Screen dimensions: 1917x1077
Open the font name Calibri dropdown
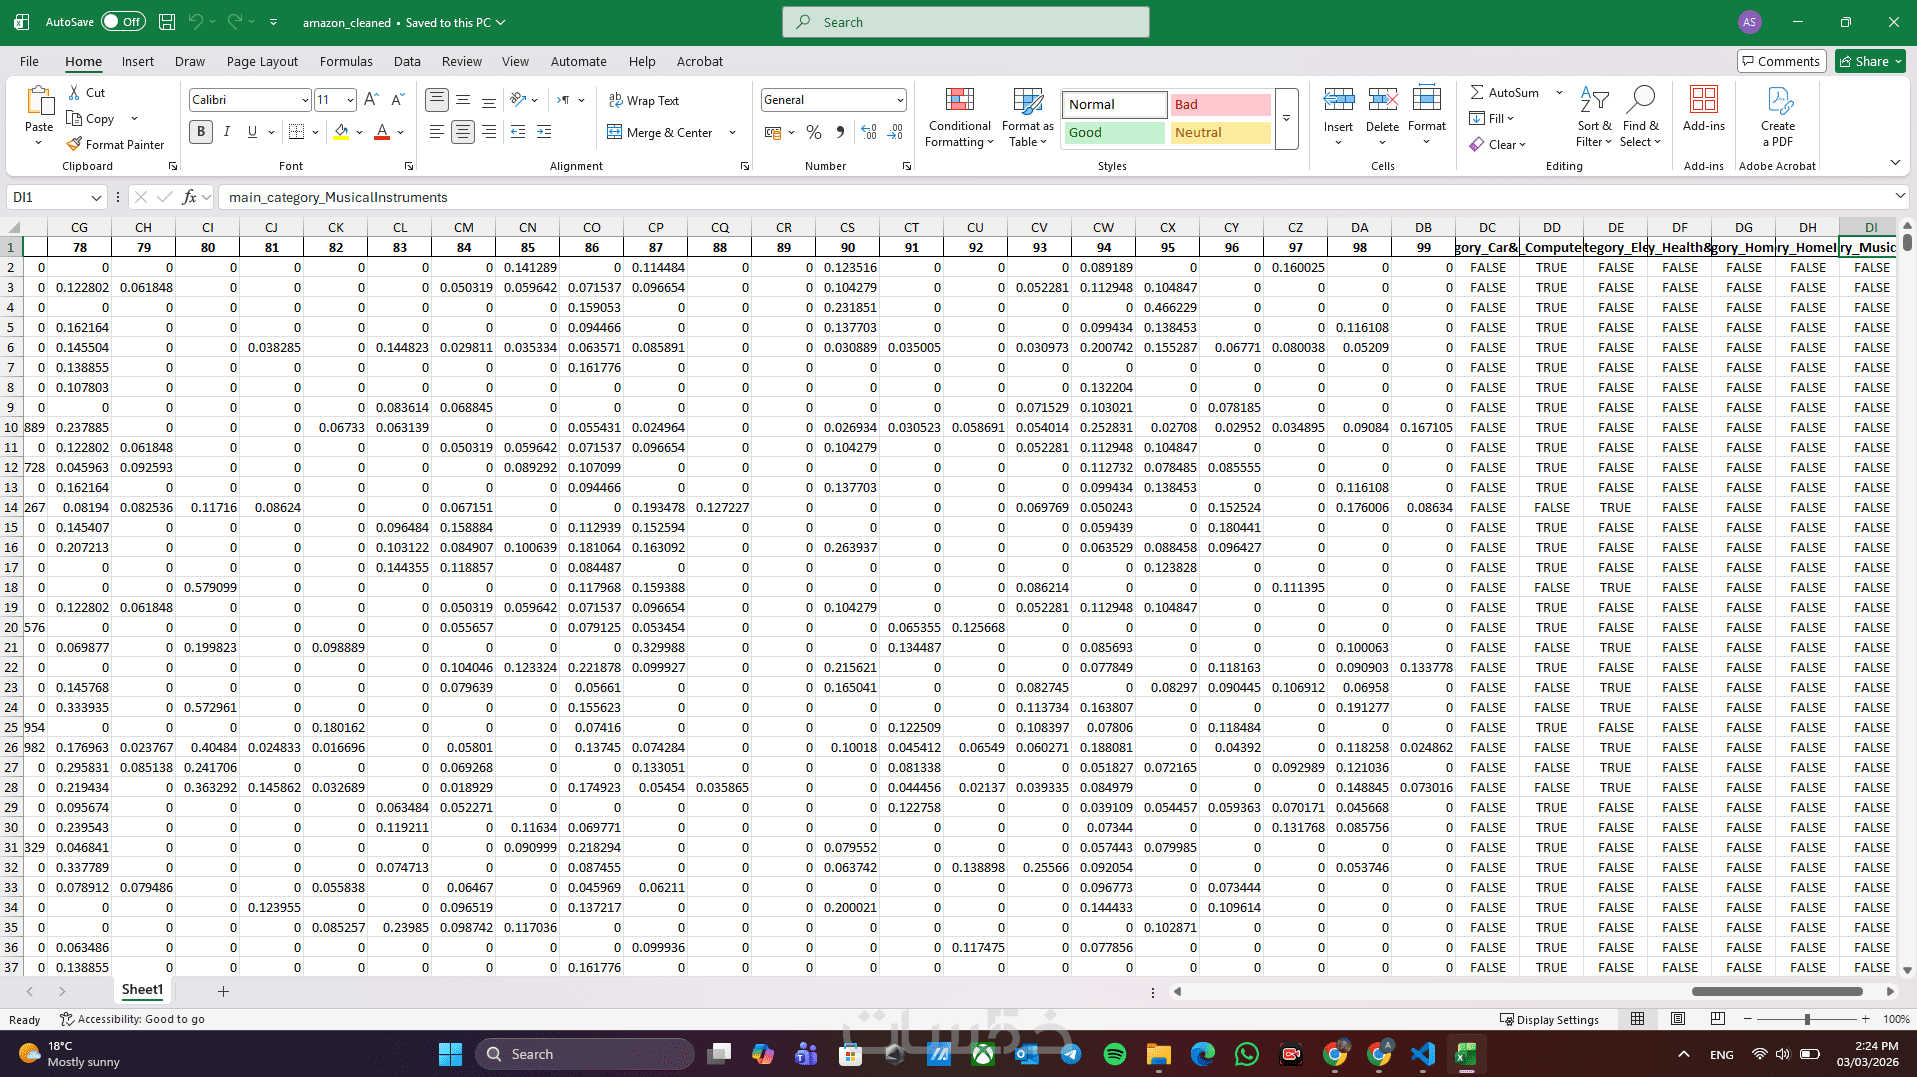coord(305,100)
